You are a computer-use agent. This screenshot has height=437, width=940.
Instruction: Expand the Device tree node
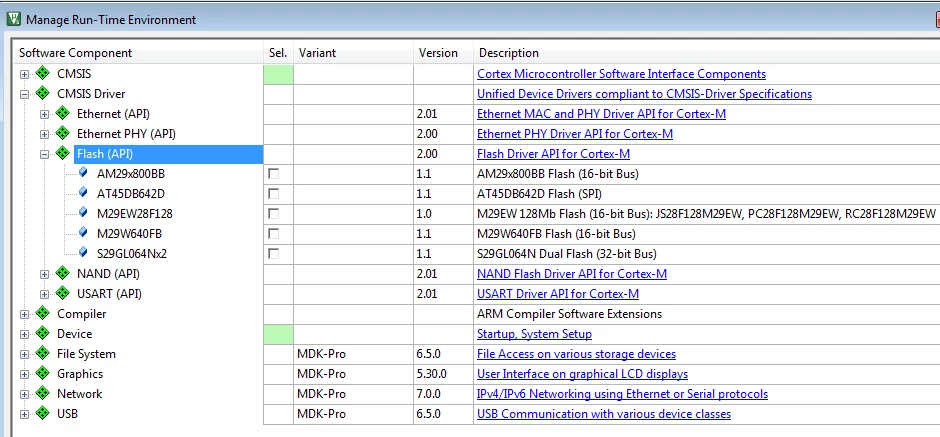[24, 334]
